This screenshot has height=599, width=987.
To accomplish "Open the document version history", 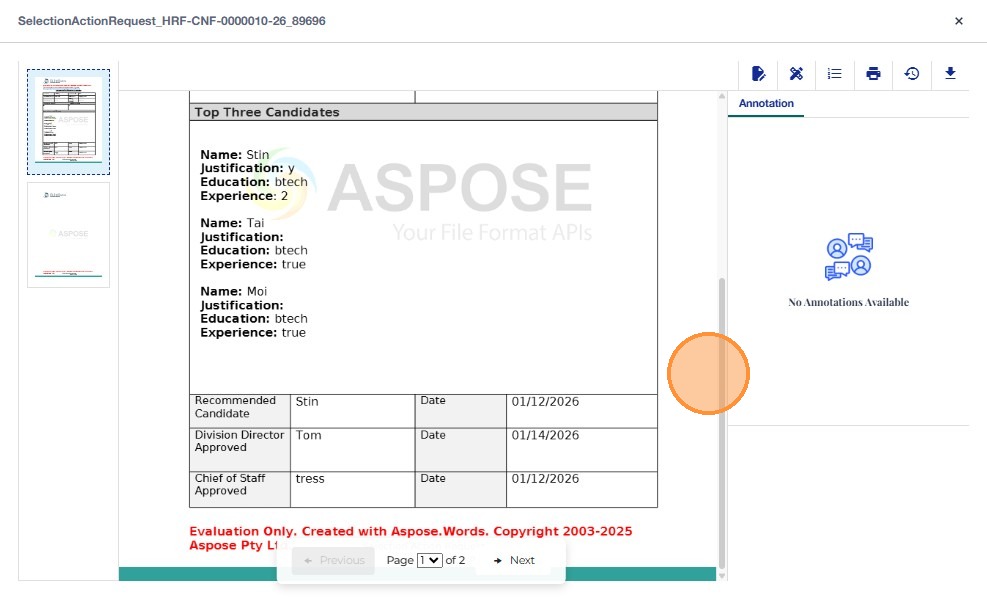I will [911, 73].
